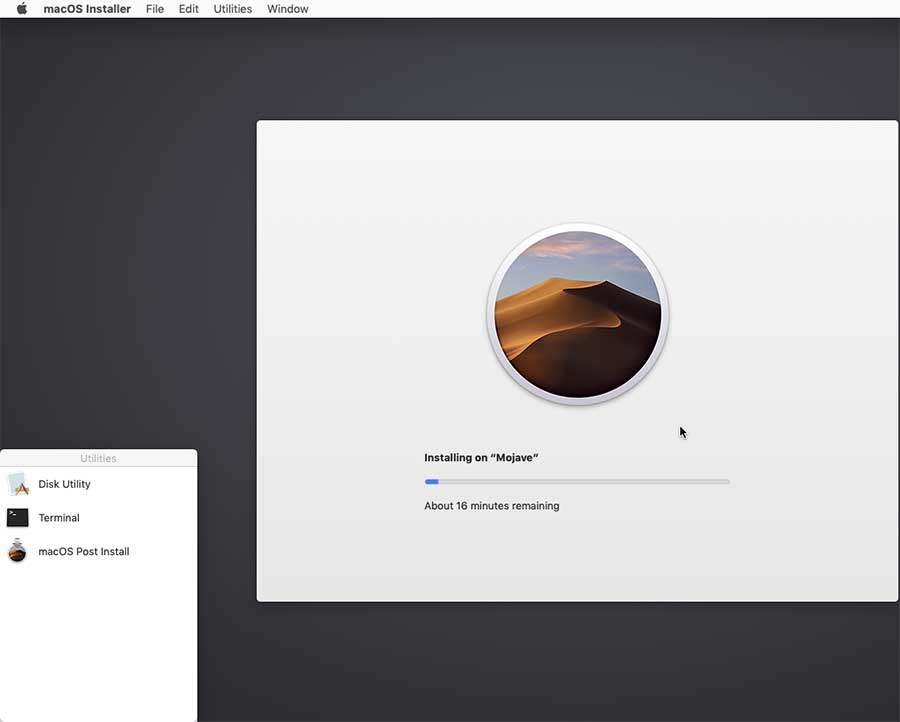Open the Utilities menu in menu bar
The height and width of the screenshot is (722, 900).
[x=232, y=9]
